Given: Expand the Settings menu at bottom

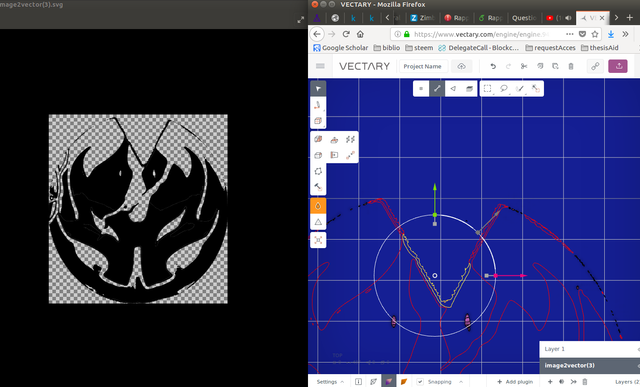Looking at the screenshot, I should 330,382.
